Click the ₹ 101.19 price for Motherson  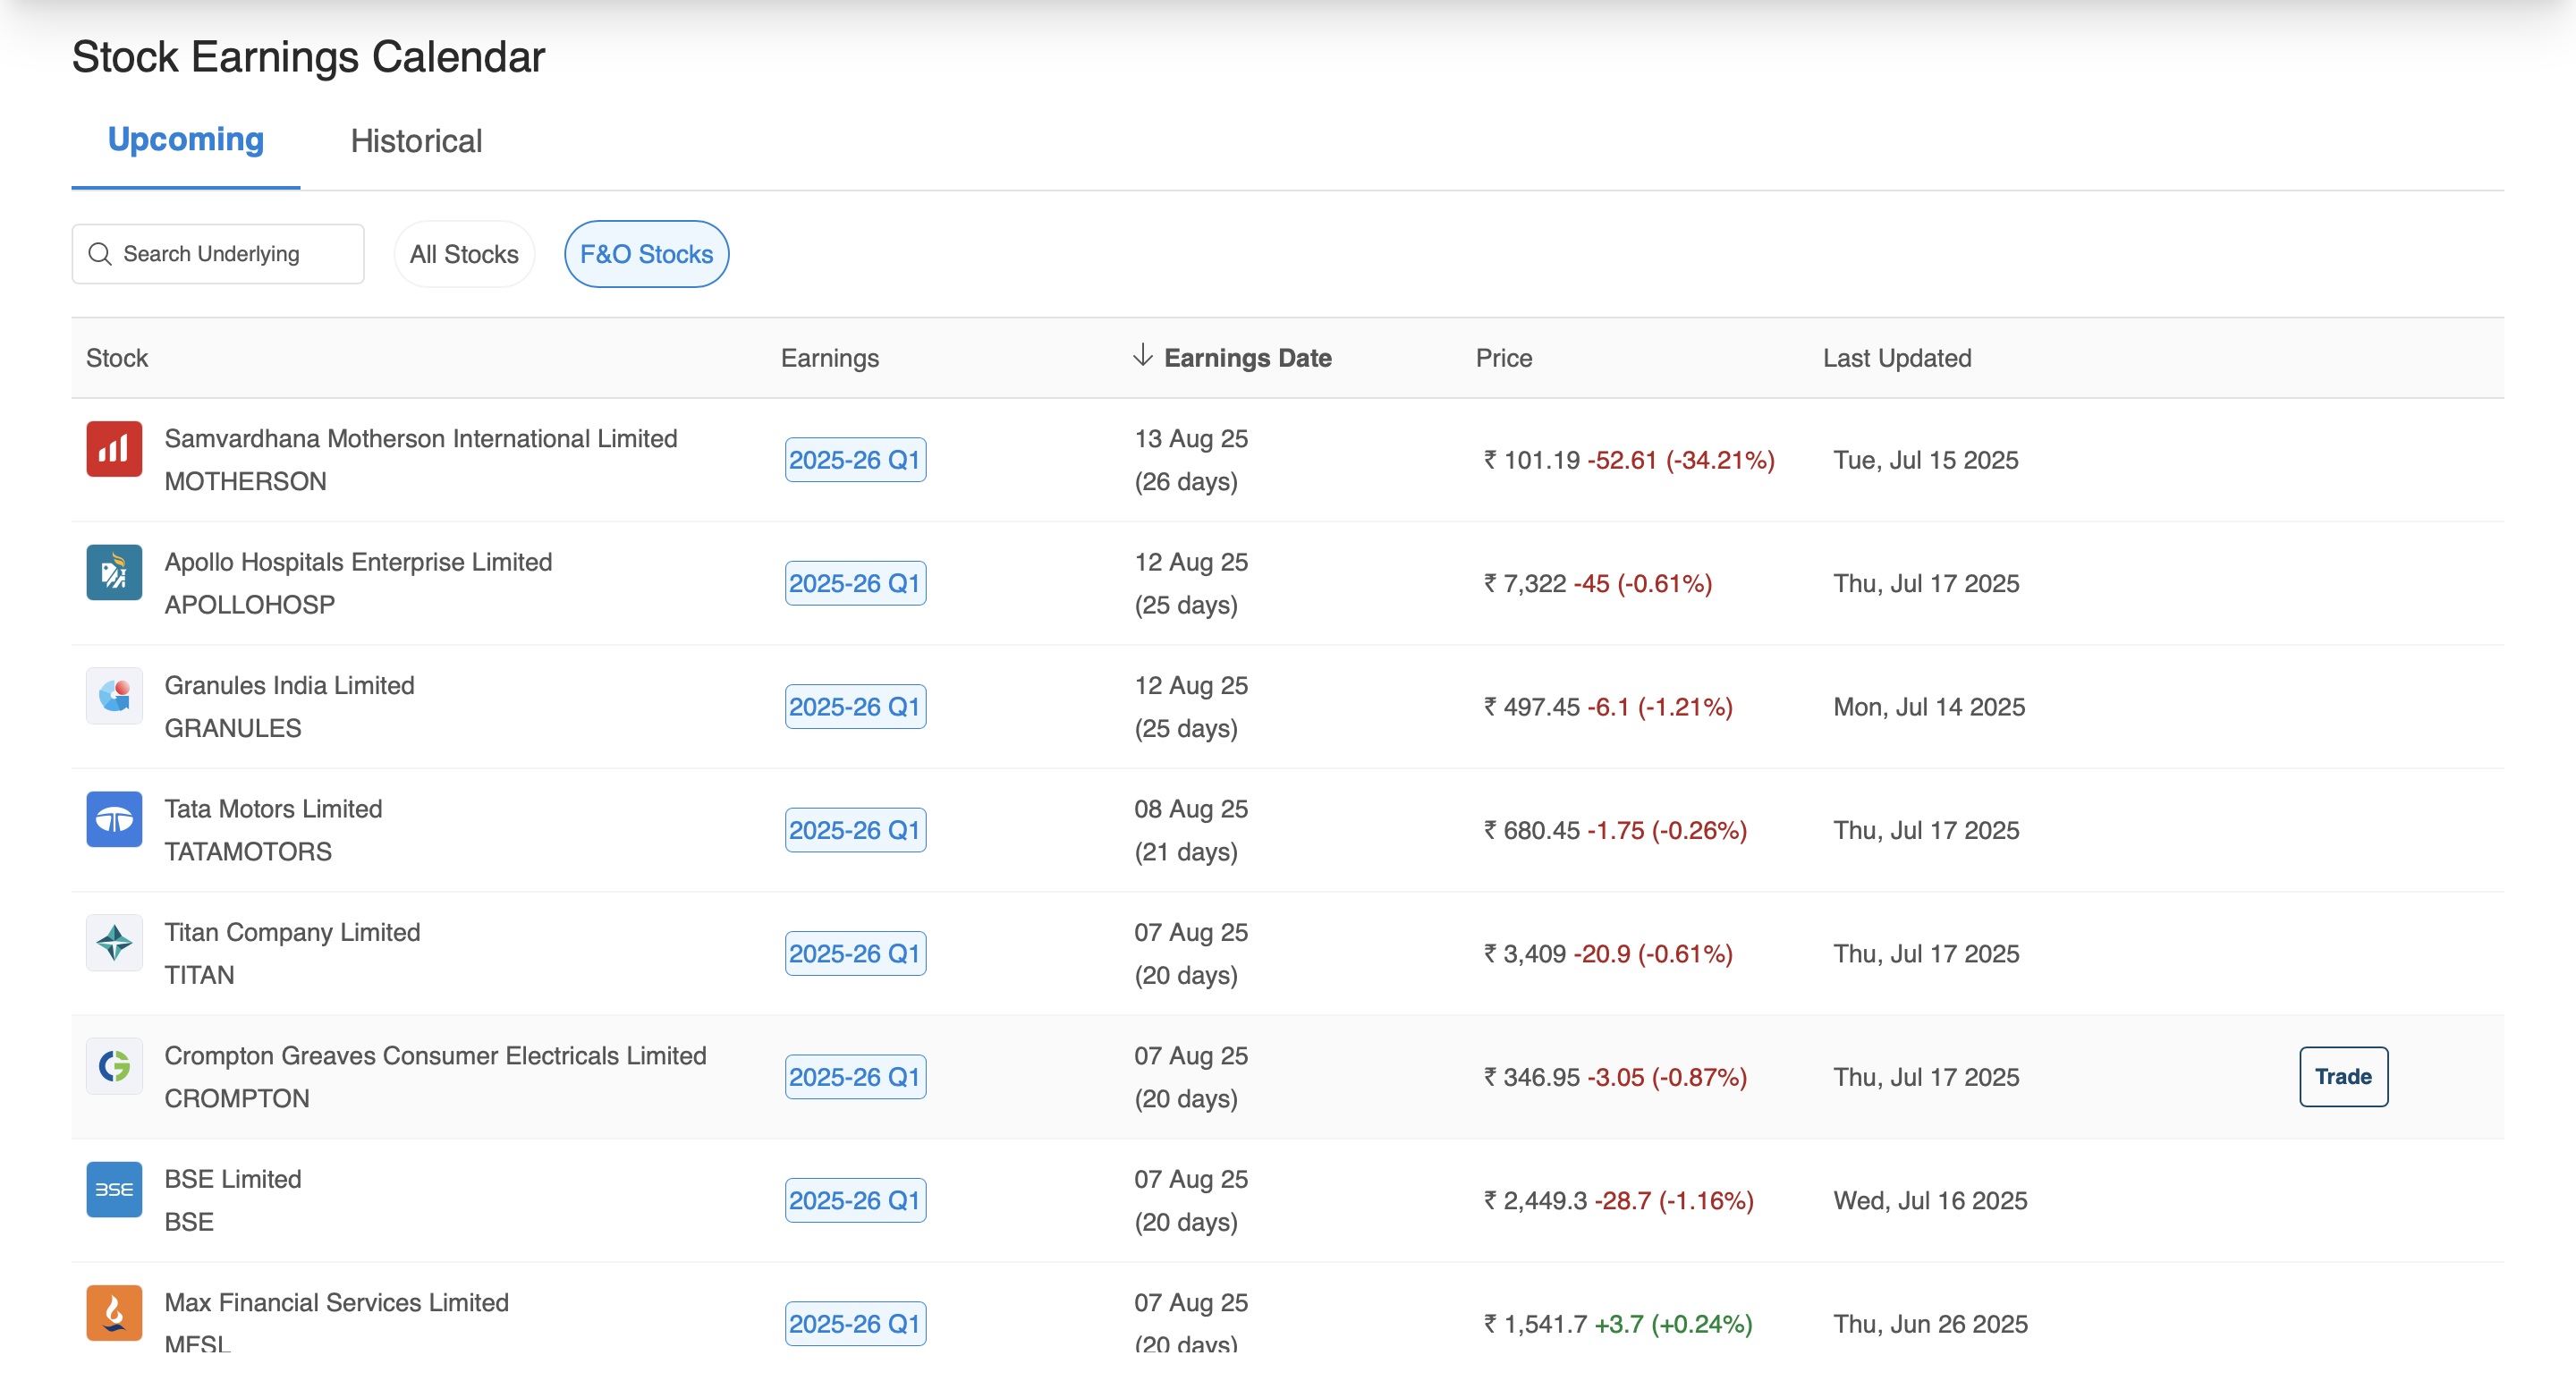[x=1532, y=460]
